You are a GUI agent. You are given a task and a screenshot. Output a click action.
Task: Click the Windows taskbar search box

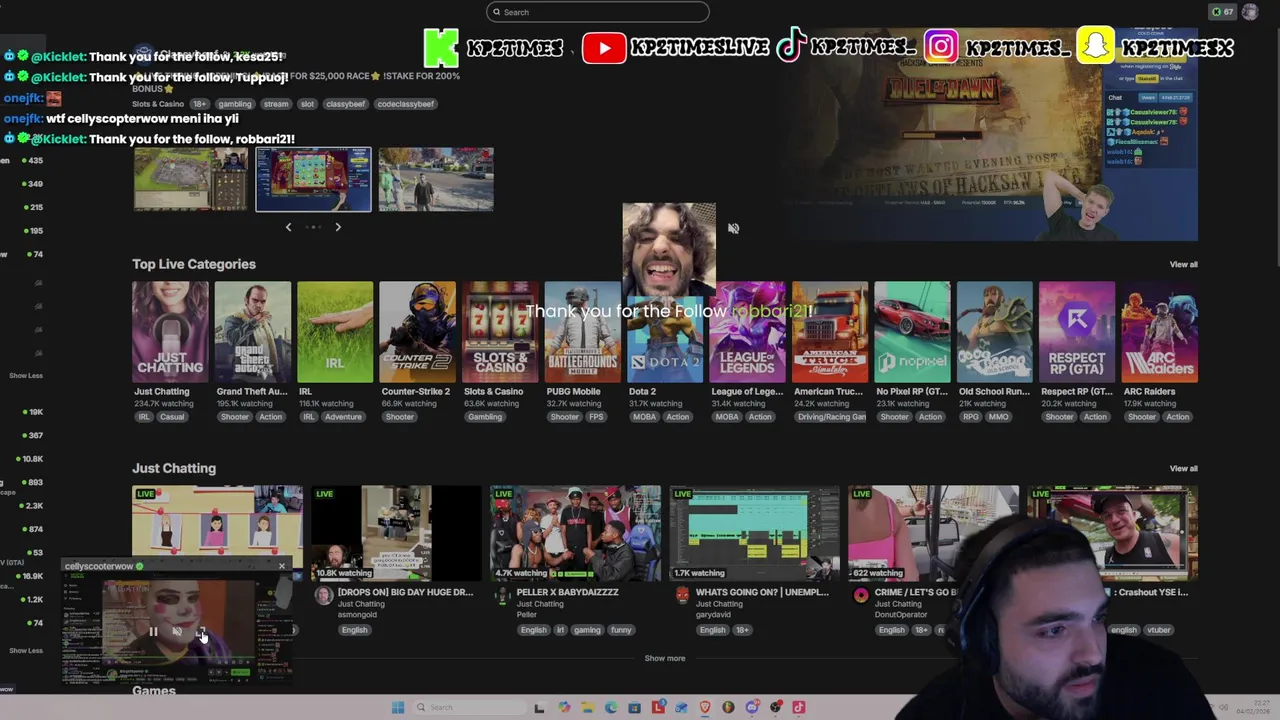468,707
